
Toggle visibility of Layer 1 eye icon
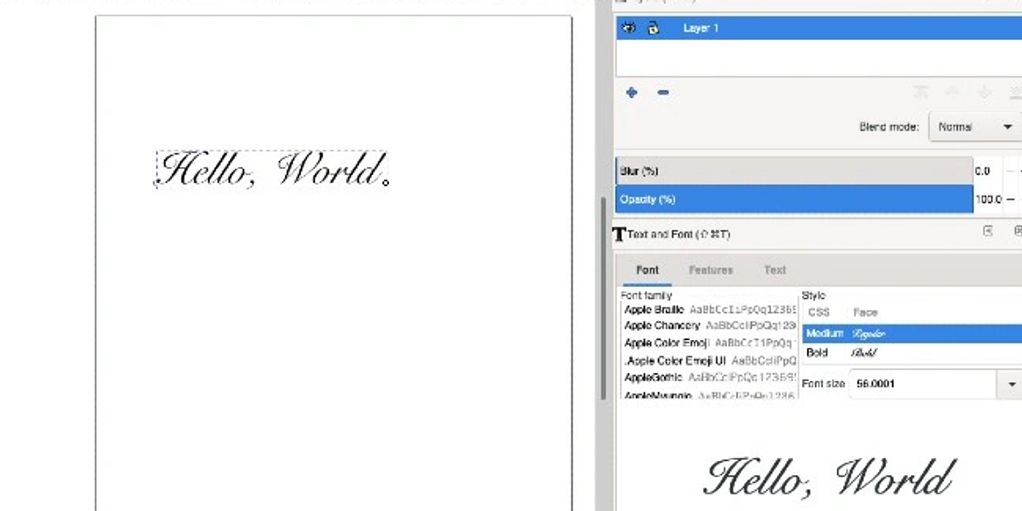(x=629, y=28)
